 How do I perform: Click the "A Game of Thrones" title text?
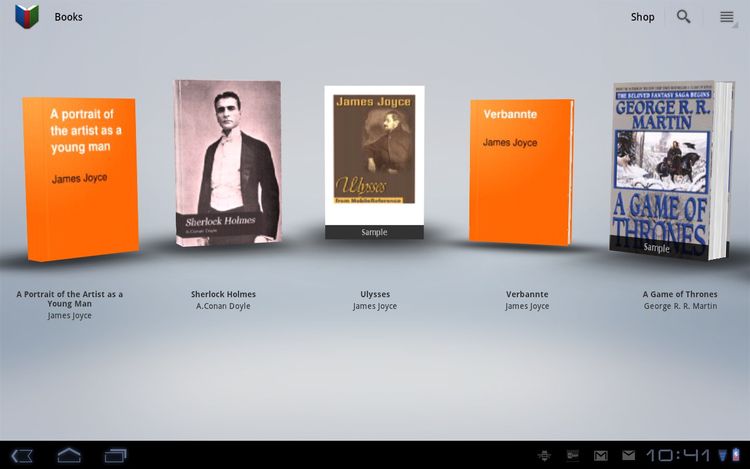pyautogui.click(x=680, y=294)
